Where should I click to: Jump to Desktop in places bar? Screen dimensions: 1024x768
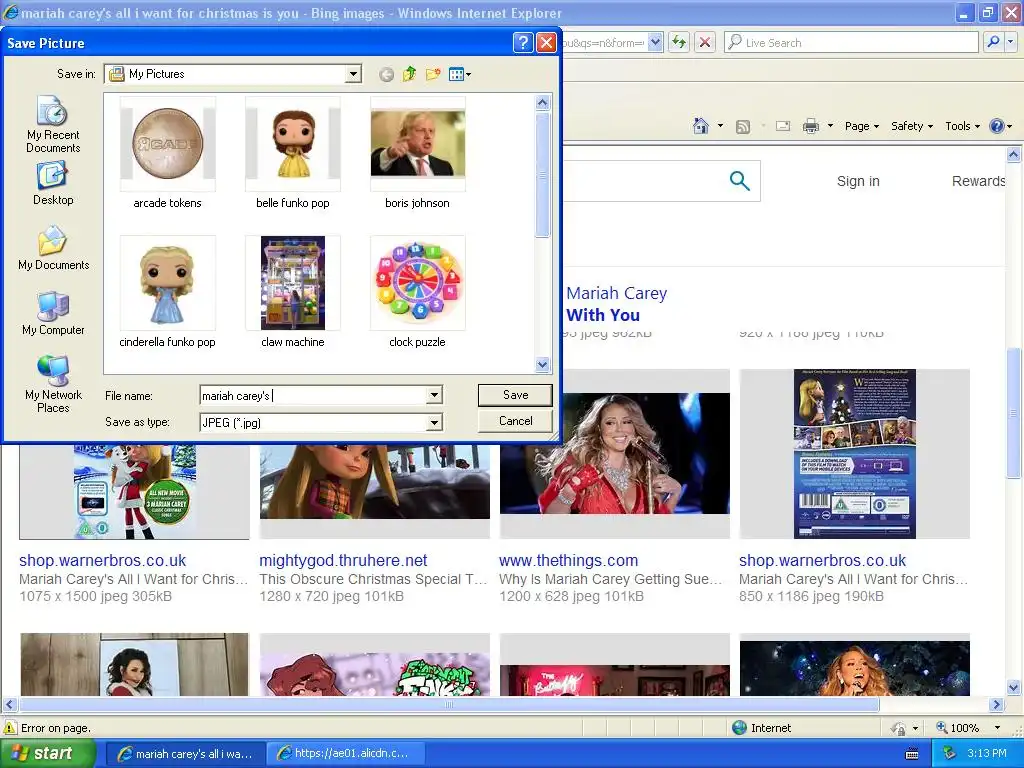(x=53, y=184)
